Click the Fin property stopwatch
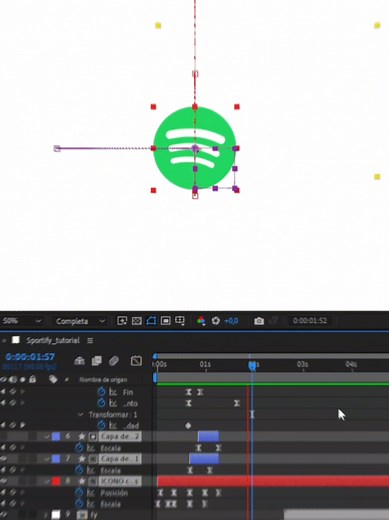389x520 pixels. tap(101, 392)
